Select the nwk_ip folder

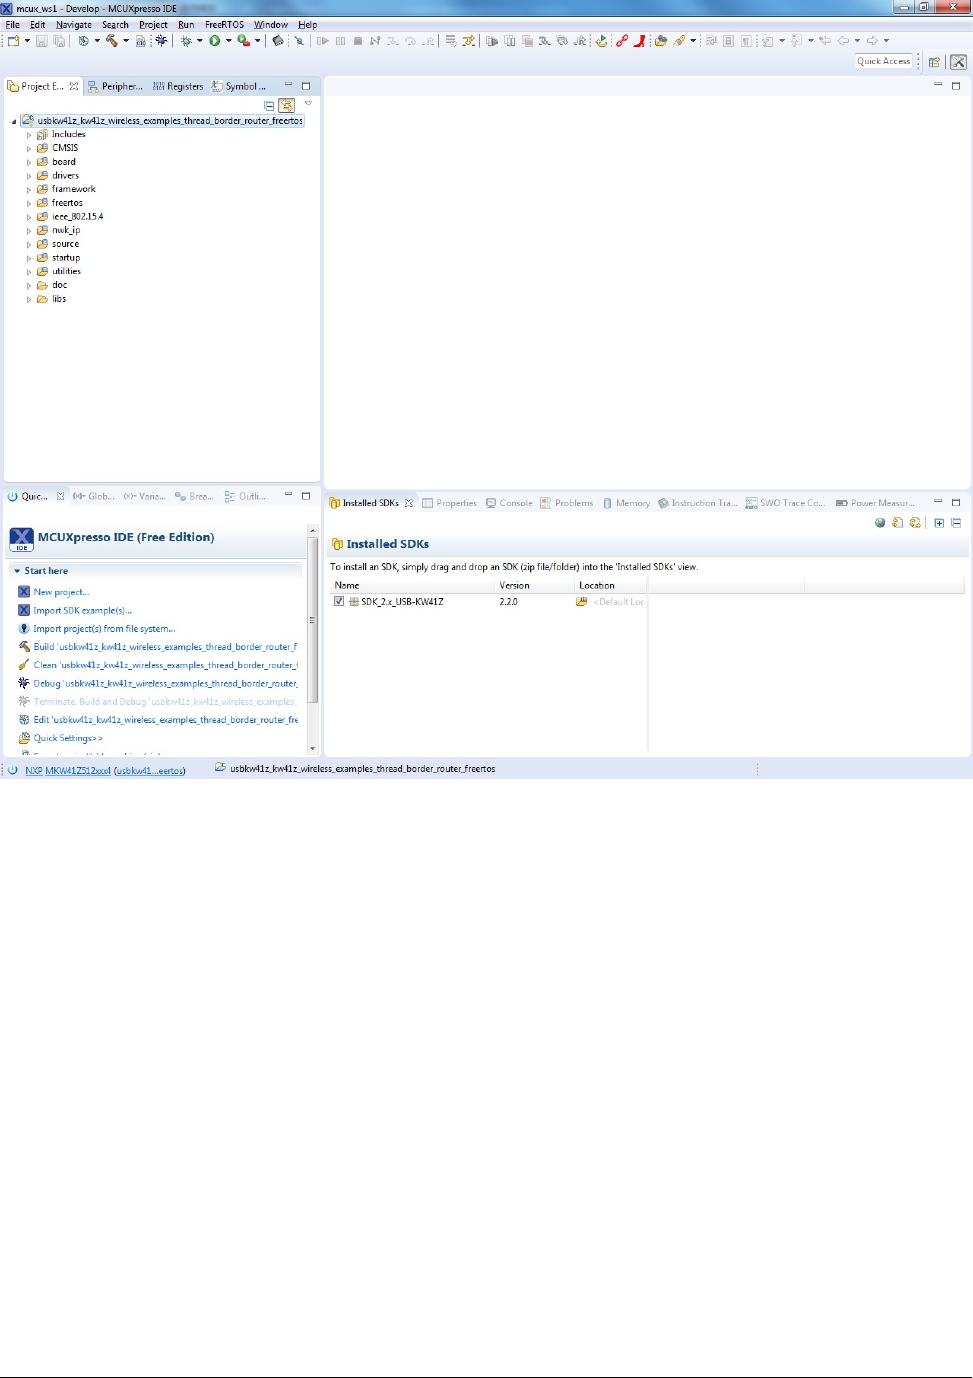pyautogui.click(x=66, y=230)
